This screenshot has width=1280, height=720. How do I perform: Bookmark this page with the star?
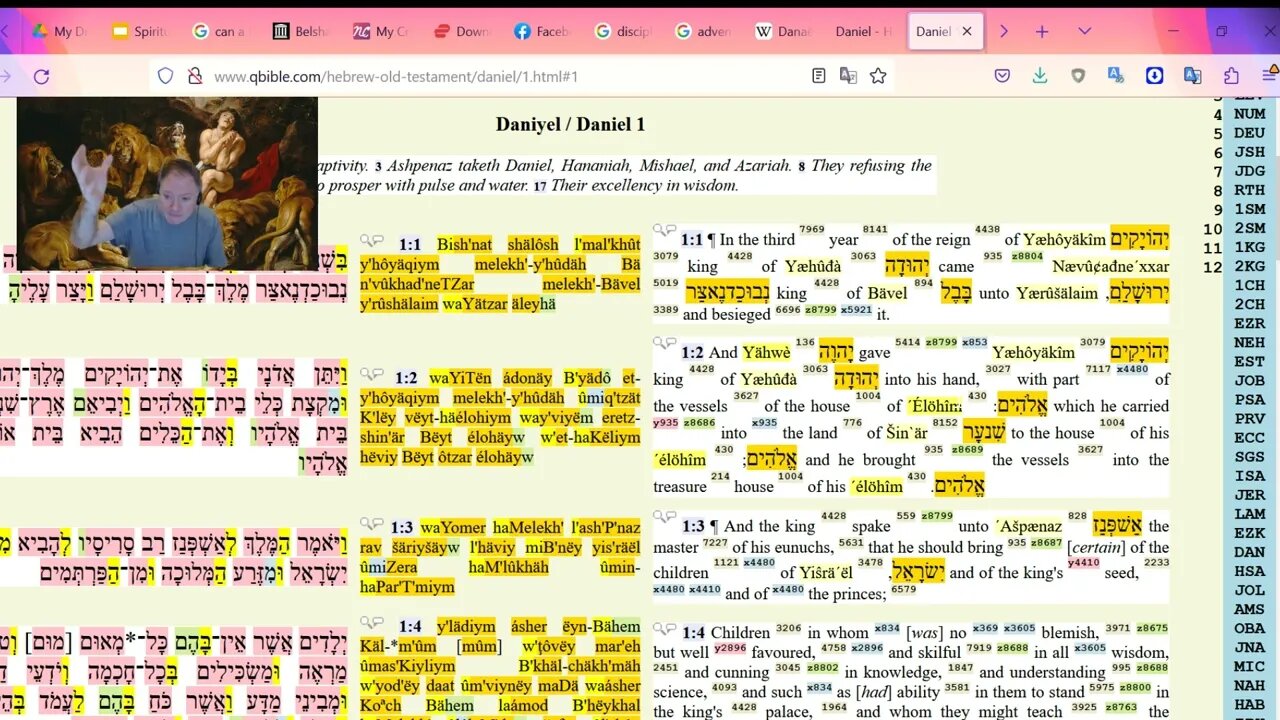(878, 76)
